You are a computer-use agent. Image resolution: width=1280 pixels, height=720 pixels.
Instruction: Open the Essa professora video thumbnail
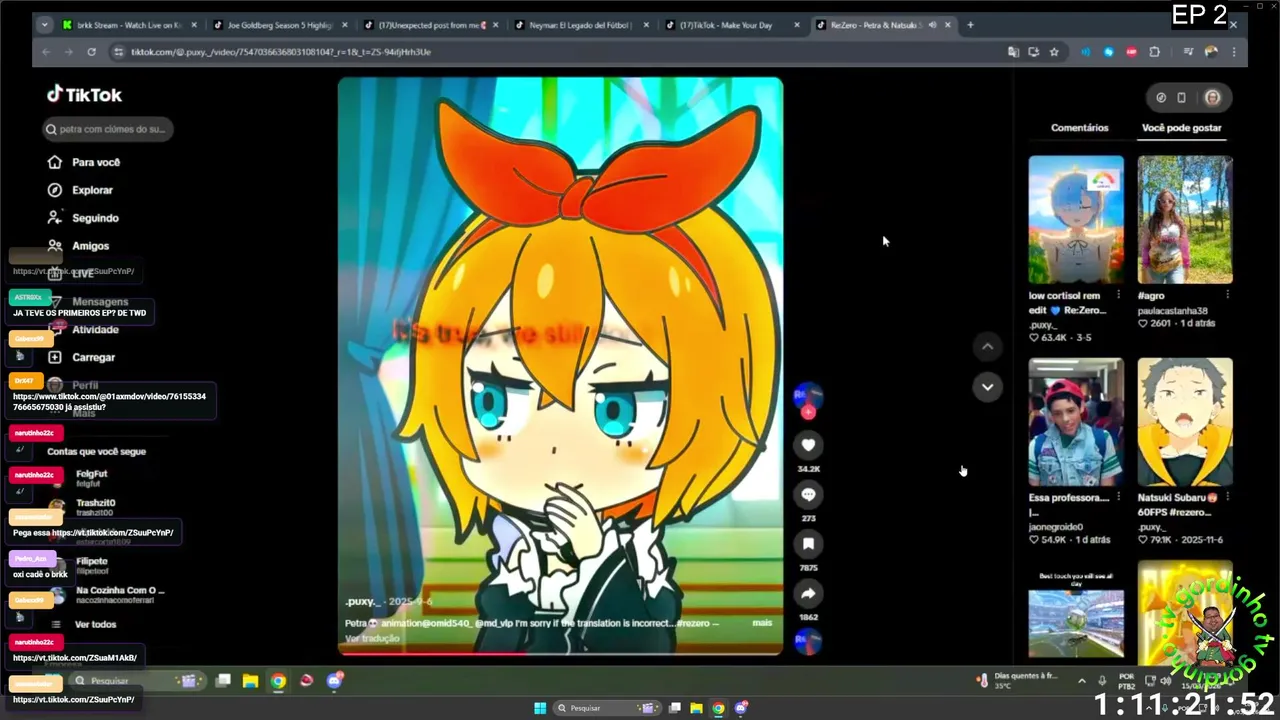click(x=1076, y=422)
